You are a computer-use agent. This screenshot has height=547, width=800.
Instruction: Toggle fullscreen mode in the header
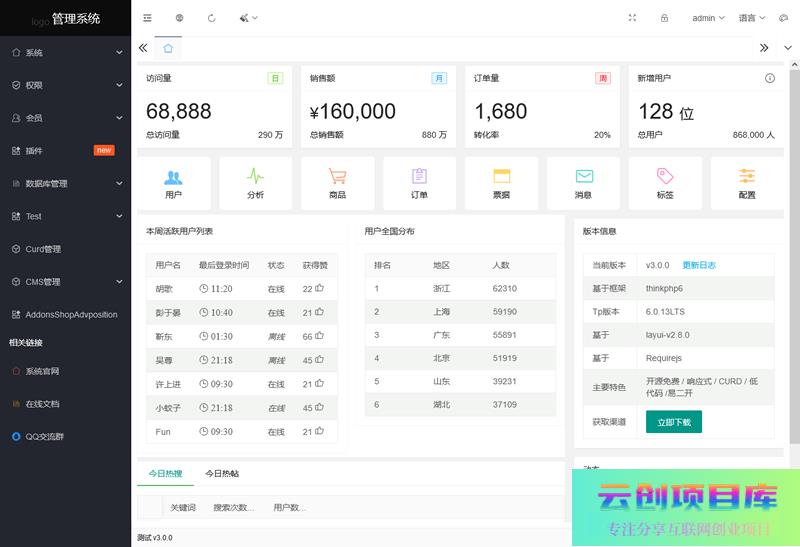632,18
